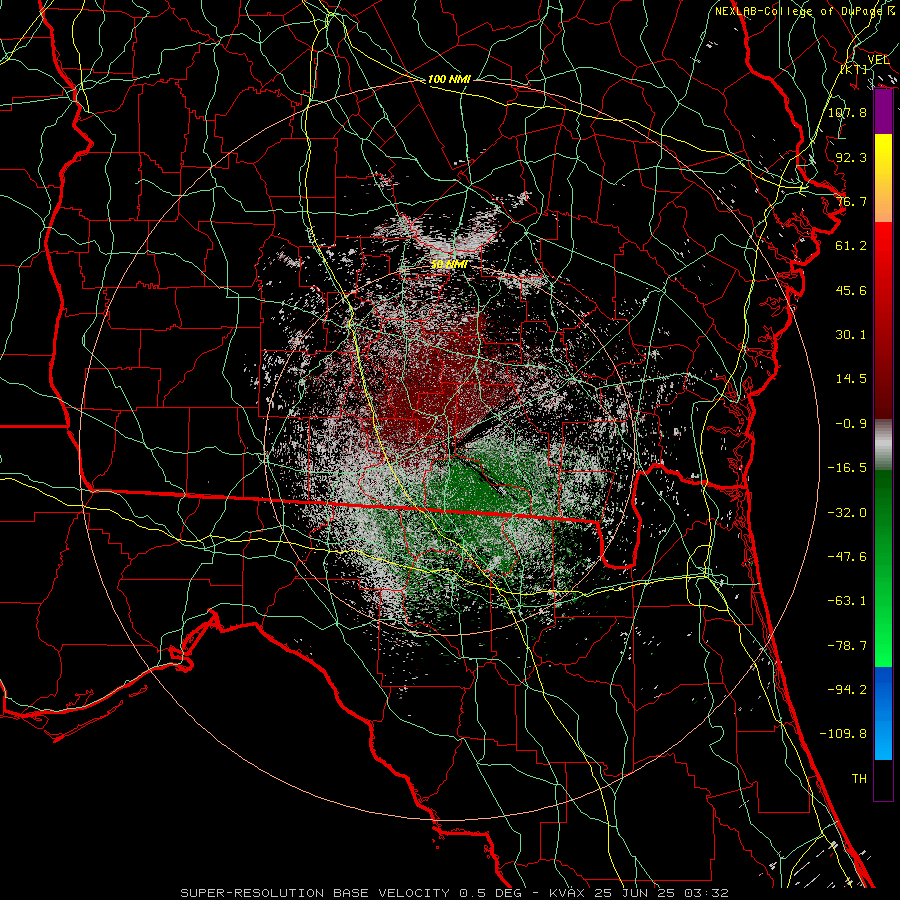Pick the yellow segment of the velocity scale
Image resolution: width=900 pixels, height=900 pixels.
click(883, 156)
